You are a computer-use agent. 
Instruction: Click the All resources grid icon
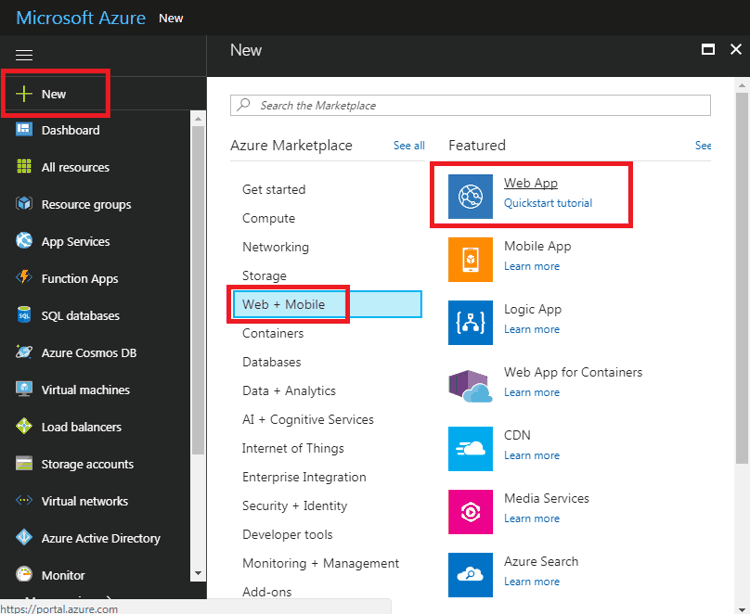click(24, 166)
